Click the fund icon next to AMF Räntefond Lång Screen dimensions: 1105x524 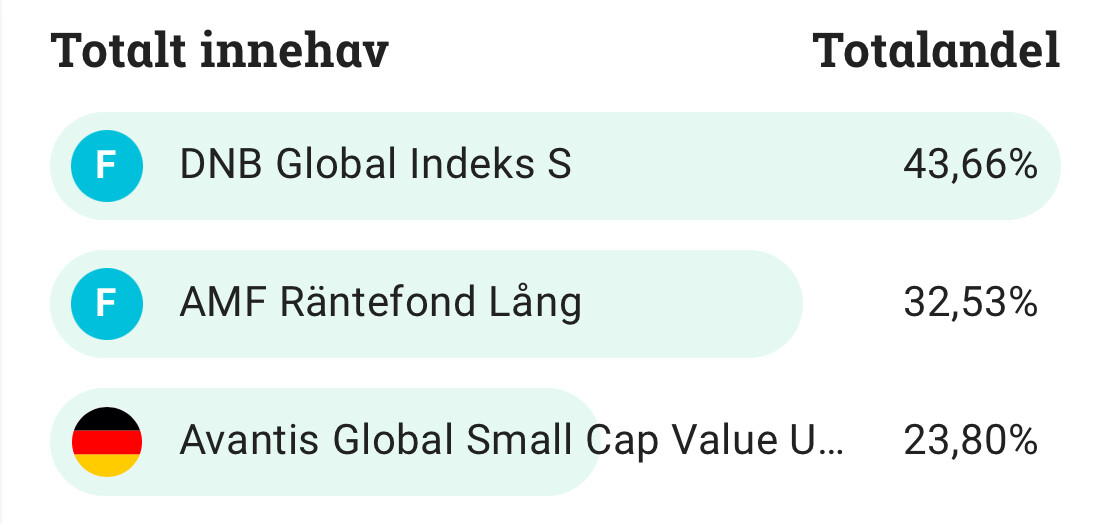[x=107, y=303]
